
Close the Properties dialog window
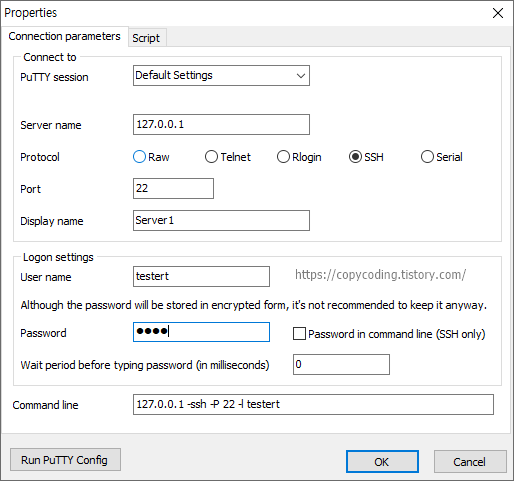(x=498, y=13)
